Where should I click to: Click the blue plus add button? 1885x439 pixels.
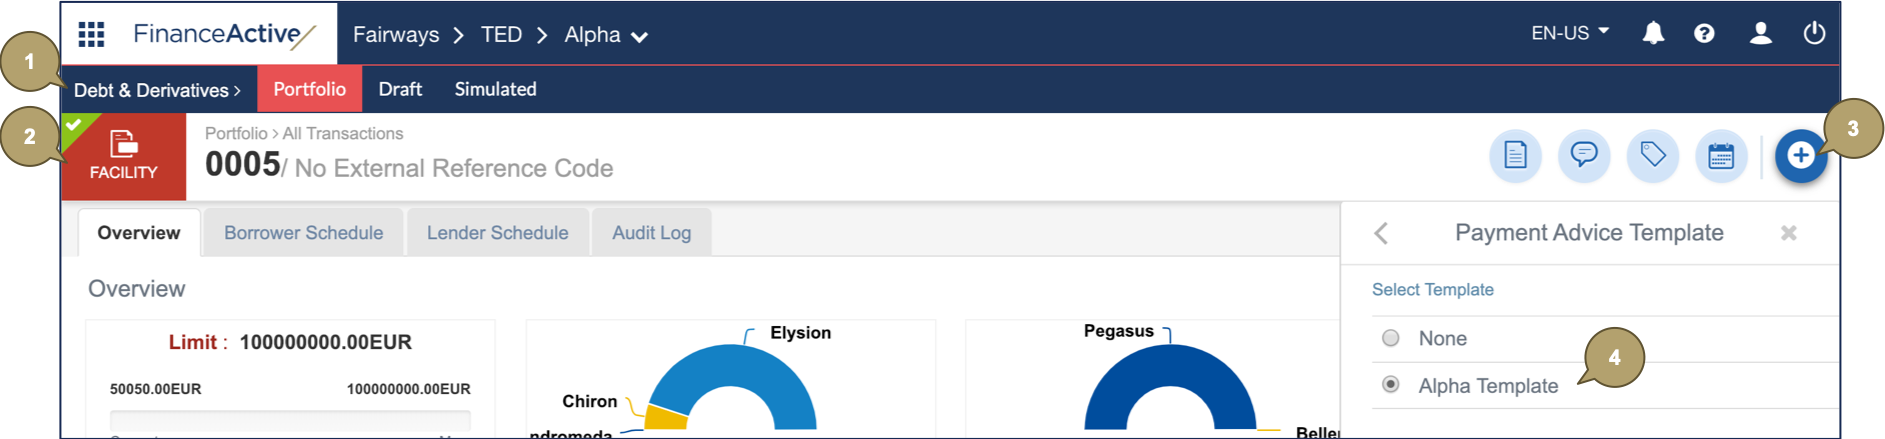(1800, 156)
